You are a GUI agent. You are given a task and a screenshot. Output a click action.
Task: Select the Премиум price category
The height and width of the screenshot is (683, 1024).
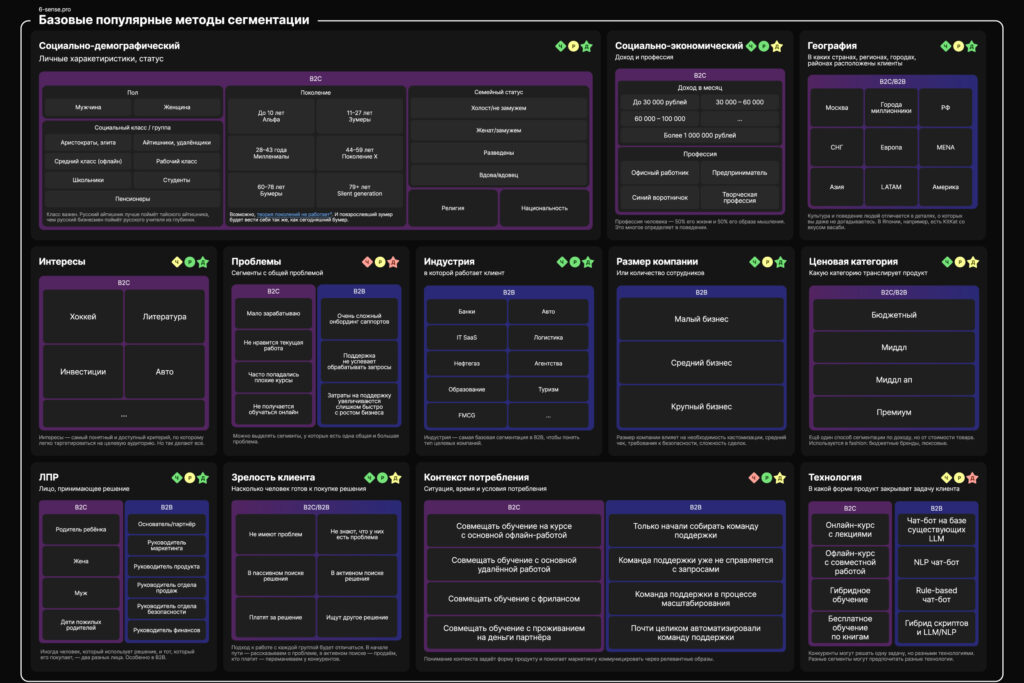coord(893,412)
